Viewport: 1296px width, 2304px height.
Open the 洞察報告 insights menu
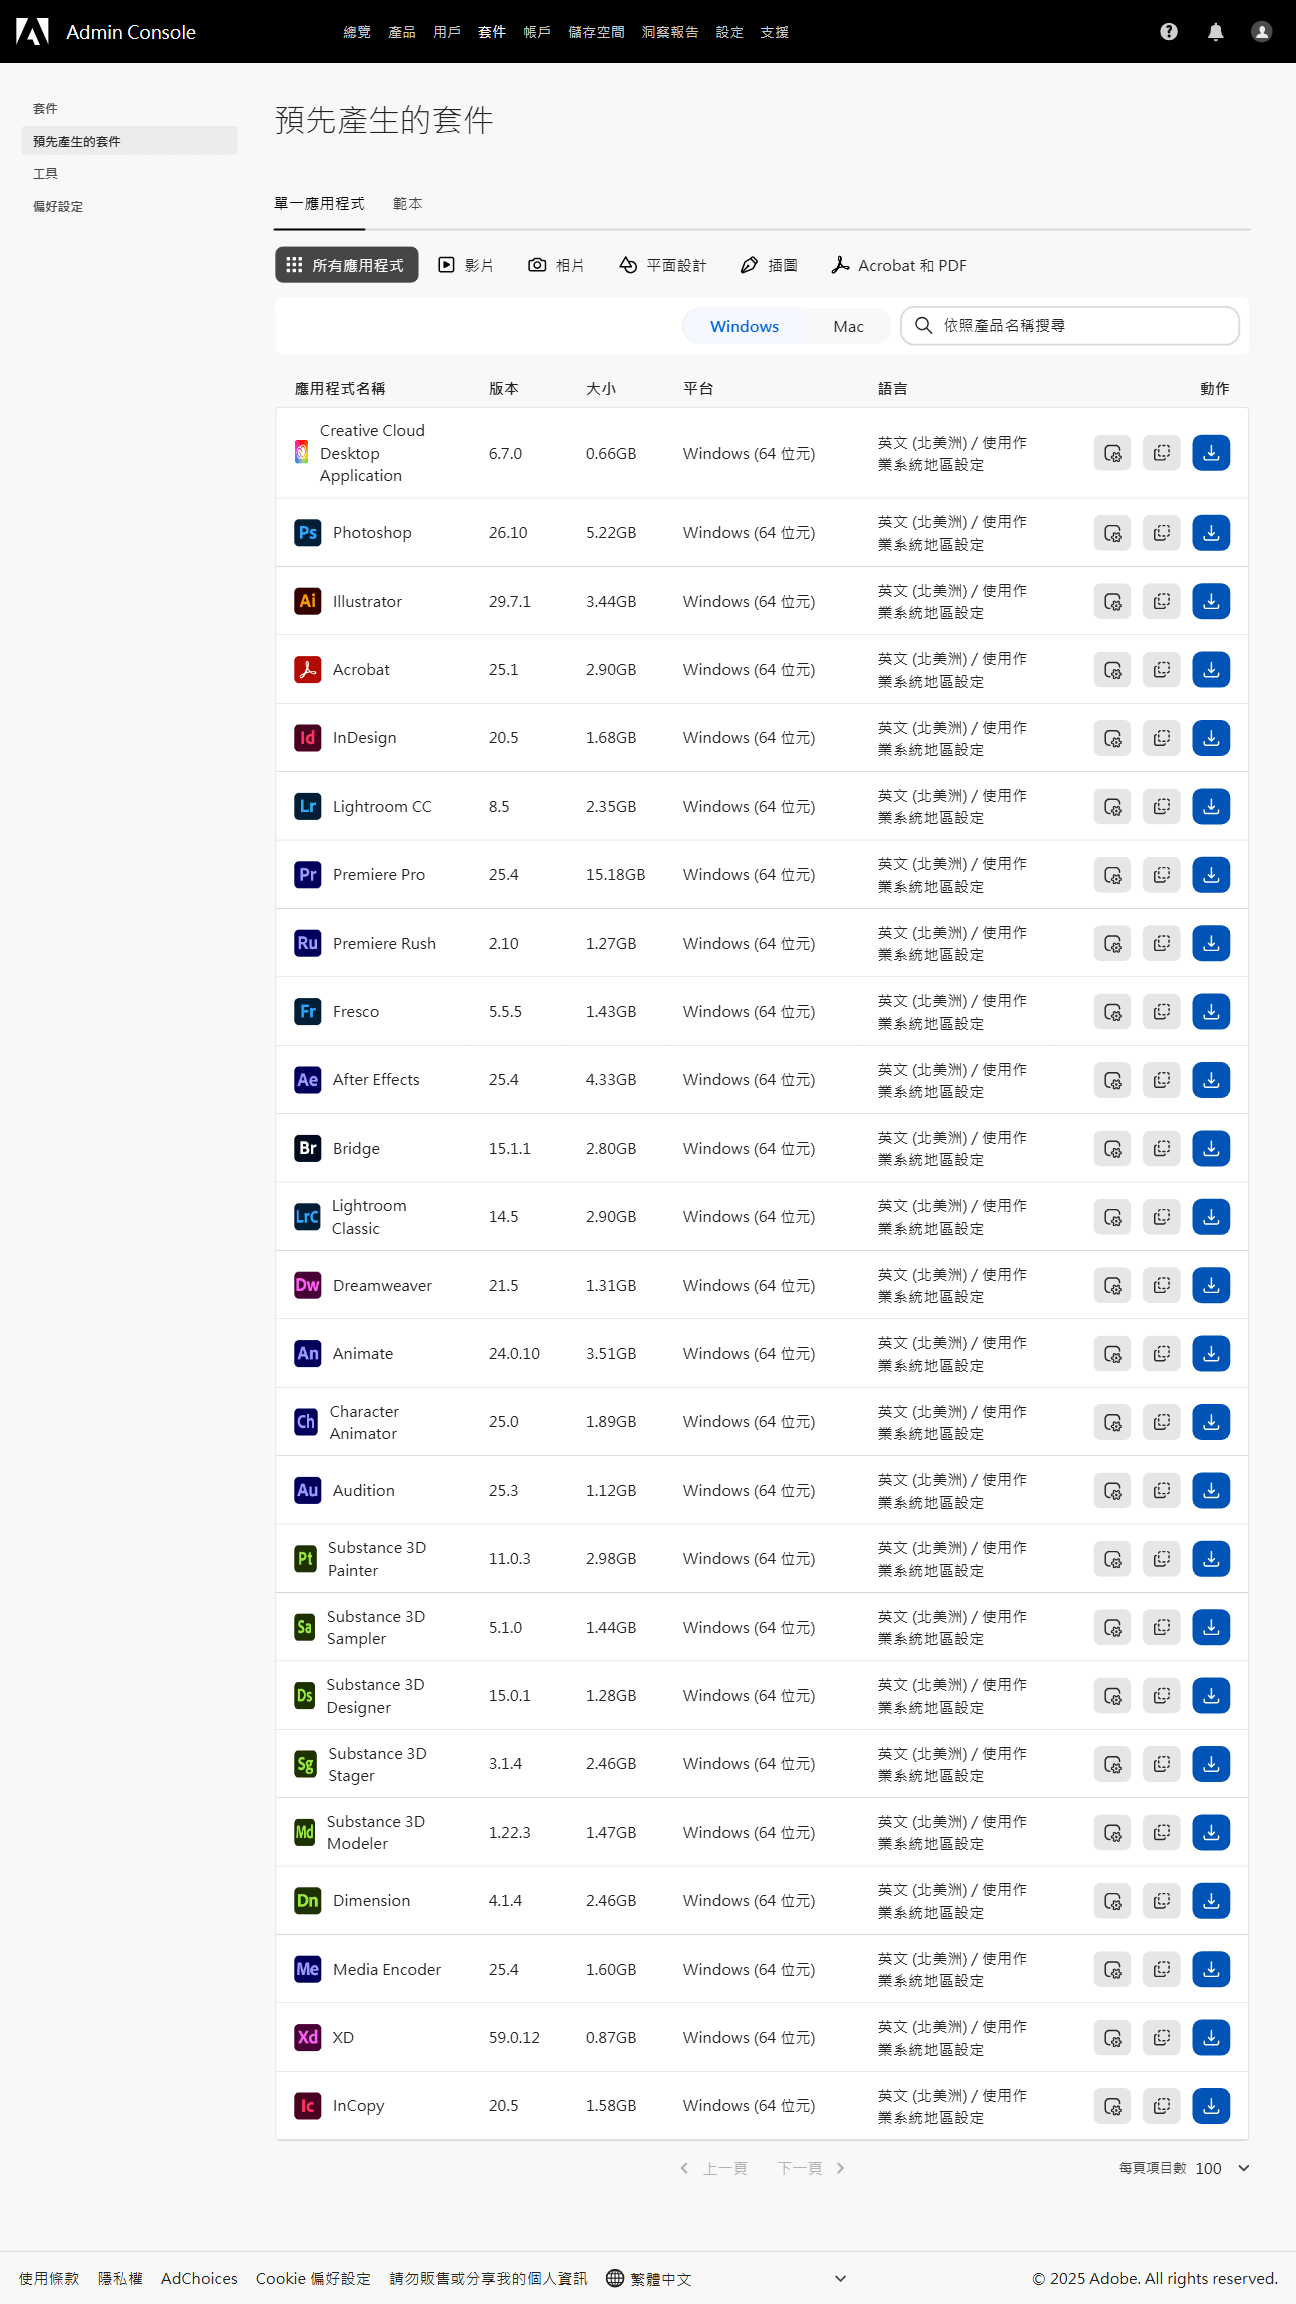(670, 32)
